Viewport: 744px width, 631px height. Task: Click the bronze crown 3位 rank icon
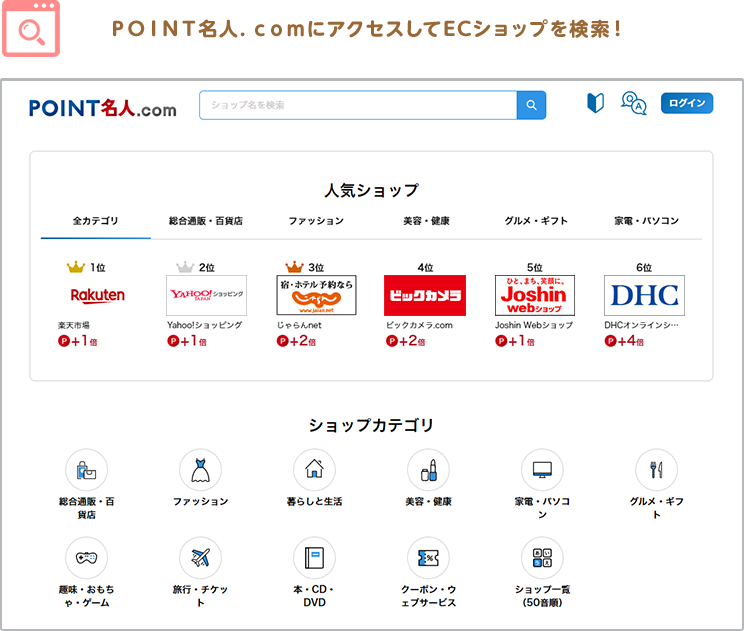pos(294,267)
